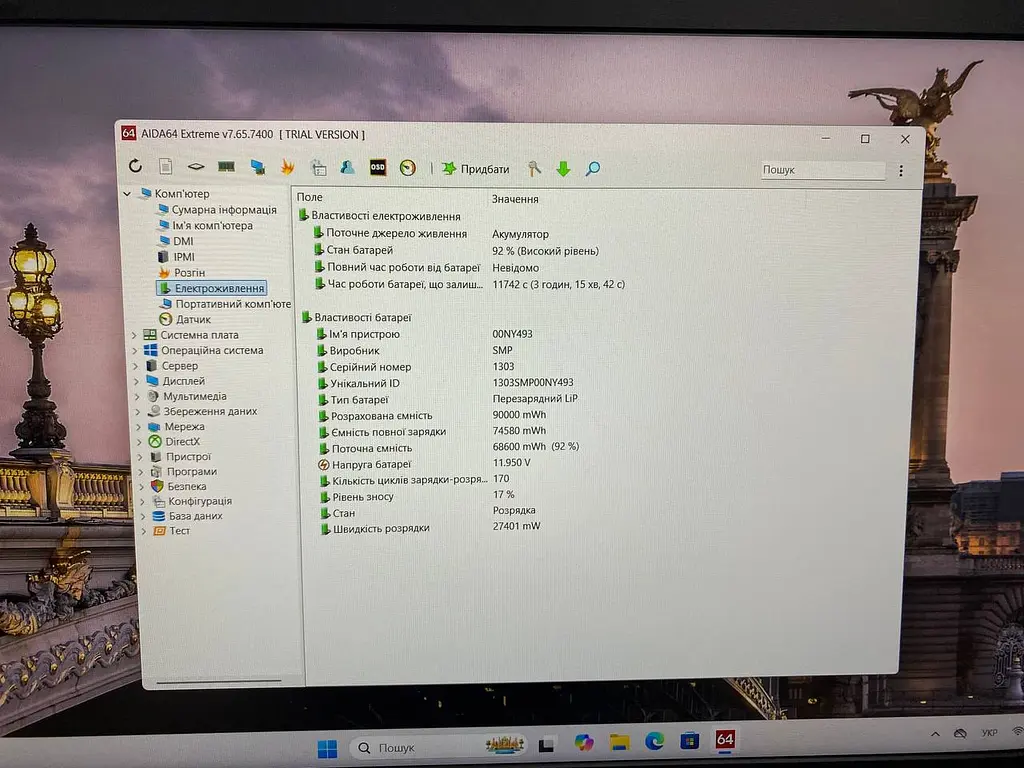
Task: Launch the system stability test flame icon
Action: pyautogui.click(x=287, y=167)
